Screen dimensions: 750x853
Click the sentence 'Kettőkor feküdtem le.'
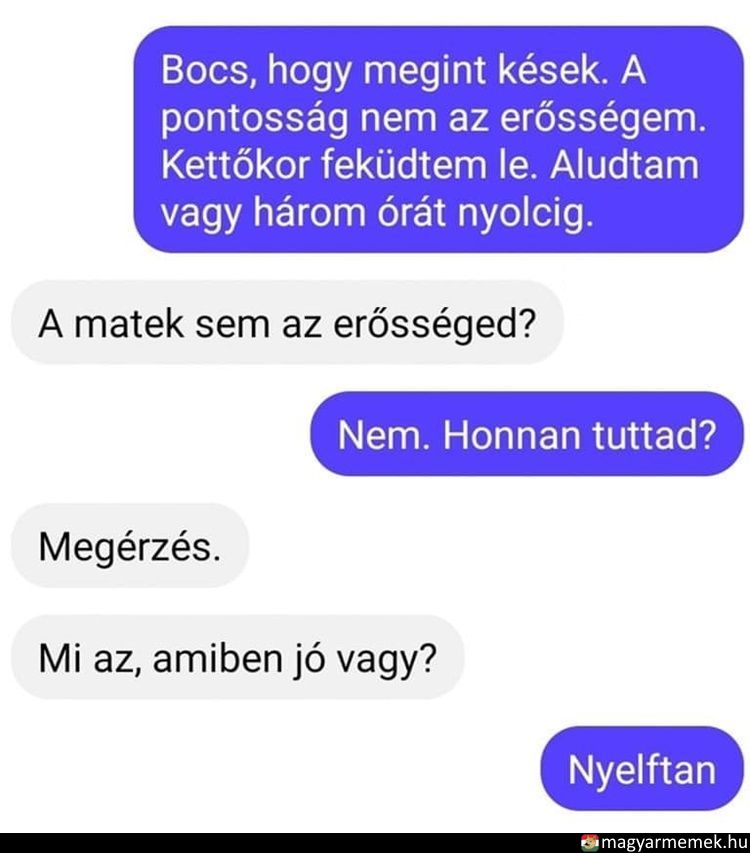click(345, 165)
